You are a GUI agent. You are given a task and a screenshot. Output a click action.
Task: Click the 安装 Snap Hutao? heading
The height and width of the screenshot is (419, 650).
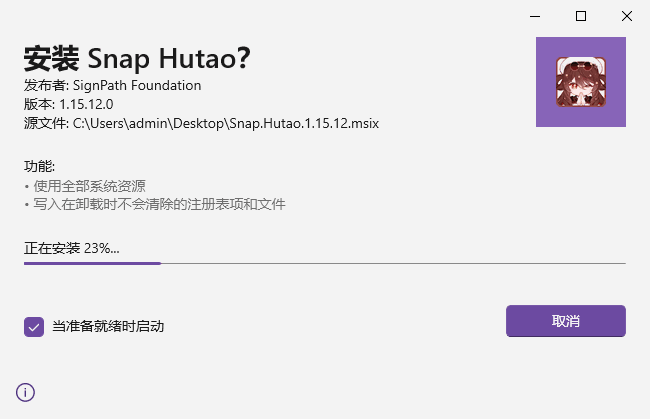point(136,58)
